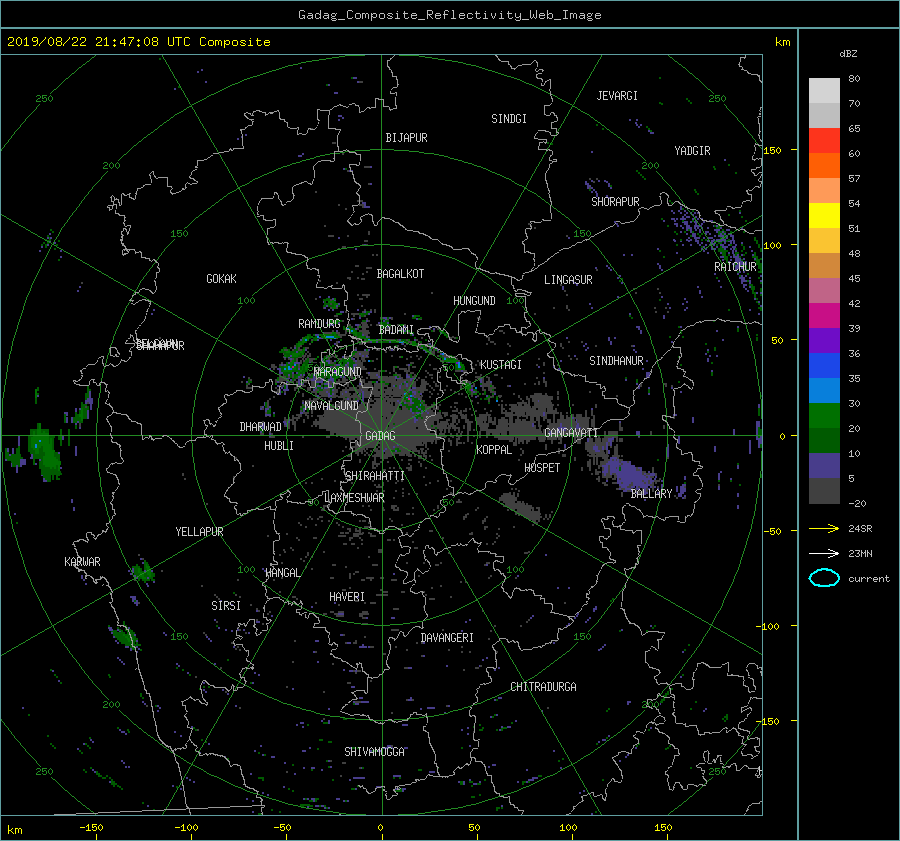Click the 'current' legend label
This screenshot has height=841, width=900.
point(868,579)
